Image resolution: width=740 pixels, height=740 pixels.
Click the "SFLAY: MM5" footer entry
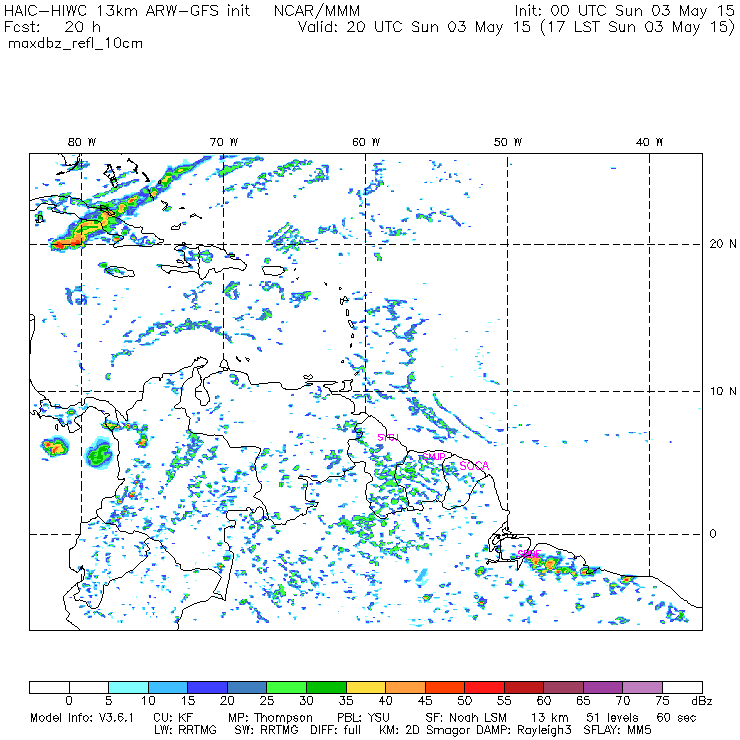(617, 730)
